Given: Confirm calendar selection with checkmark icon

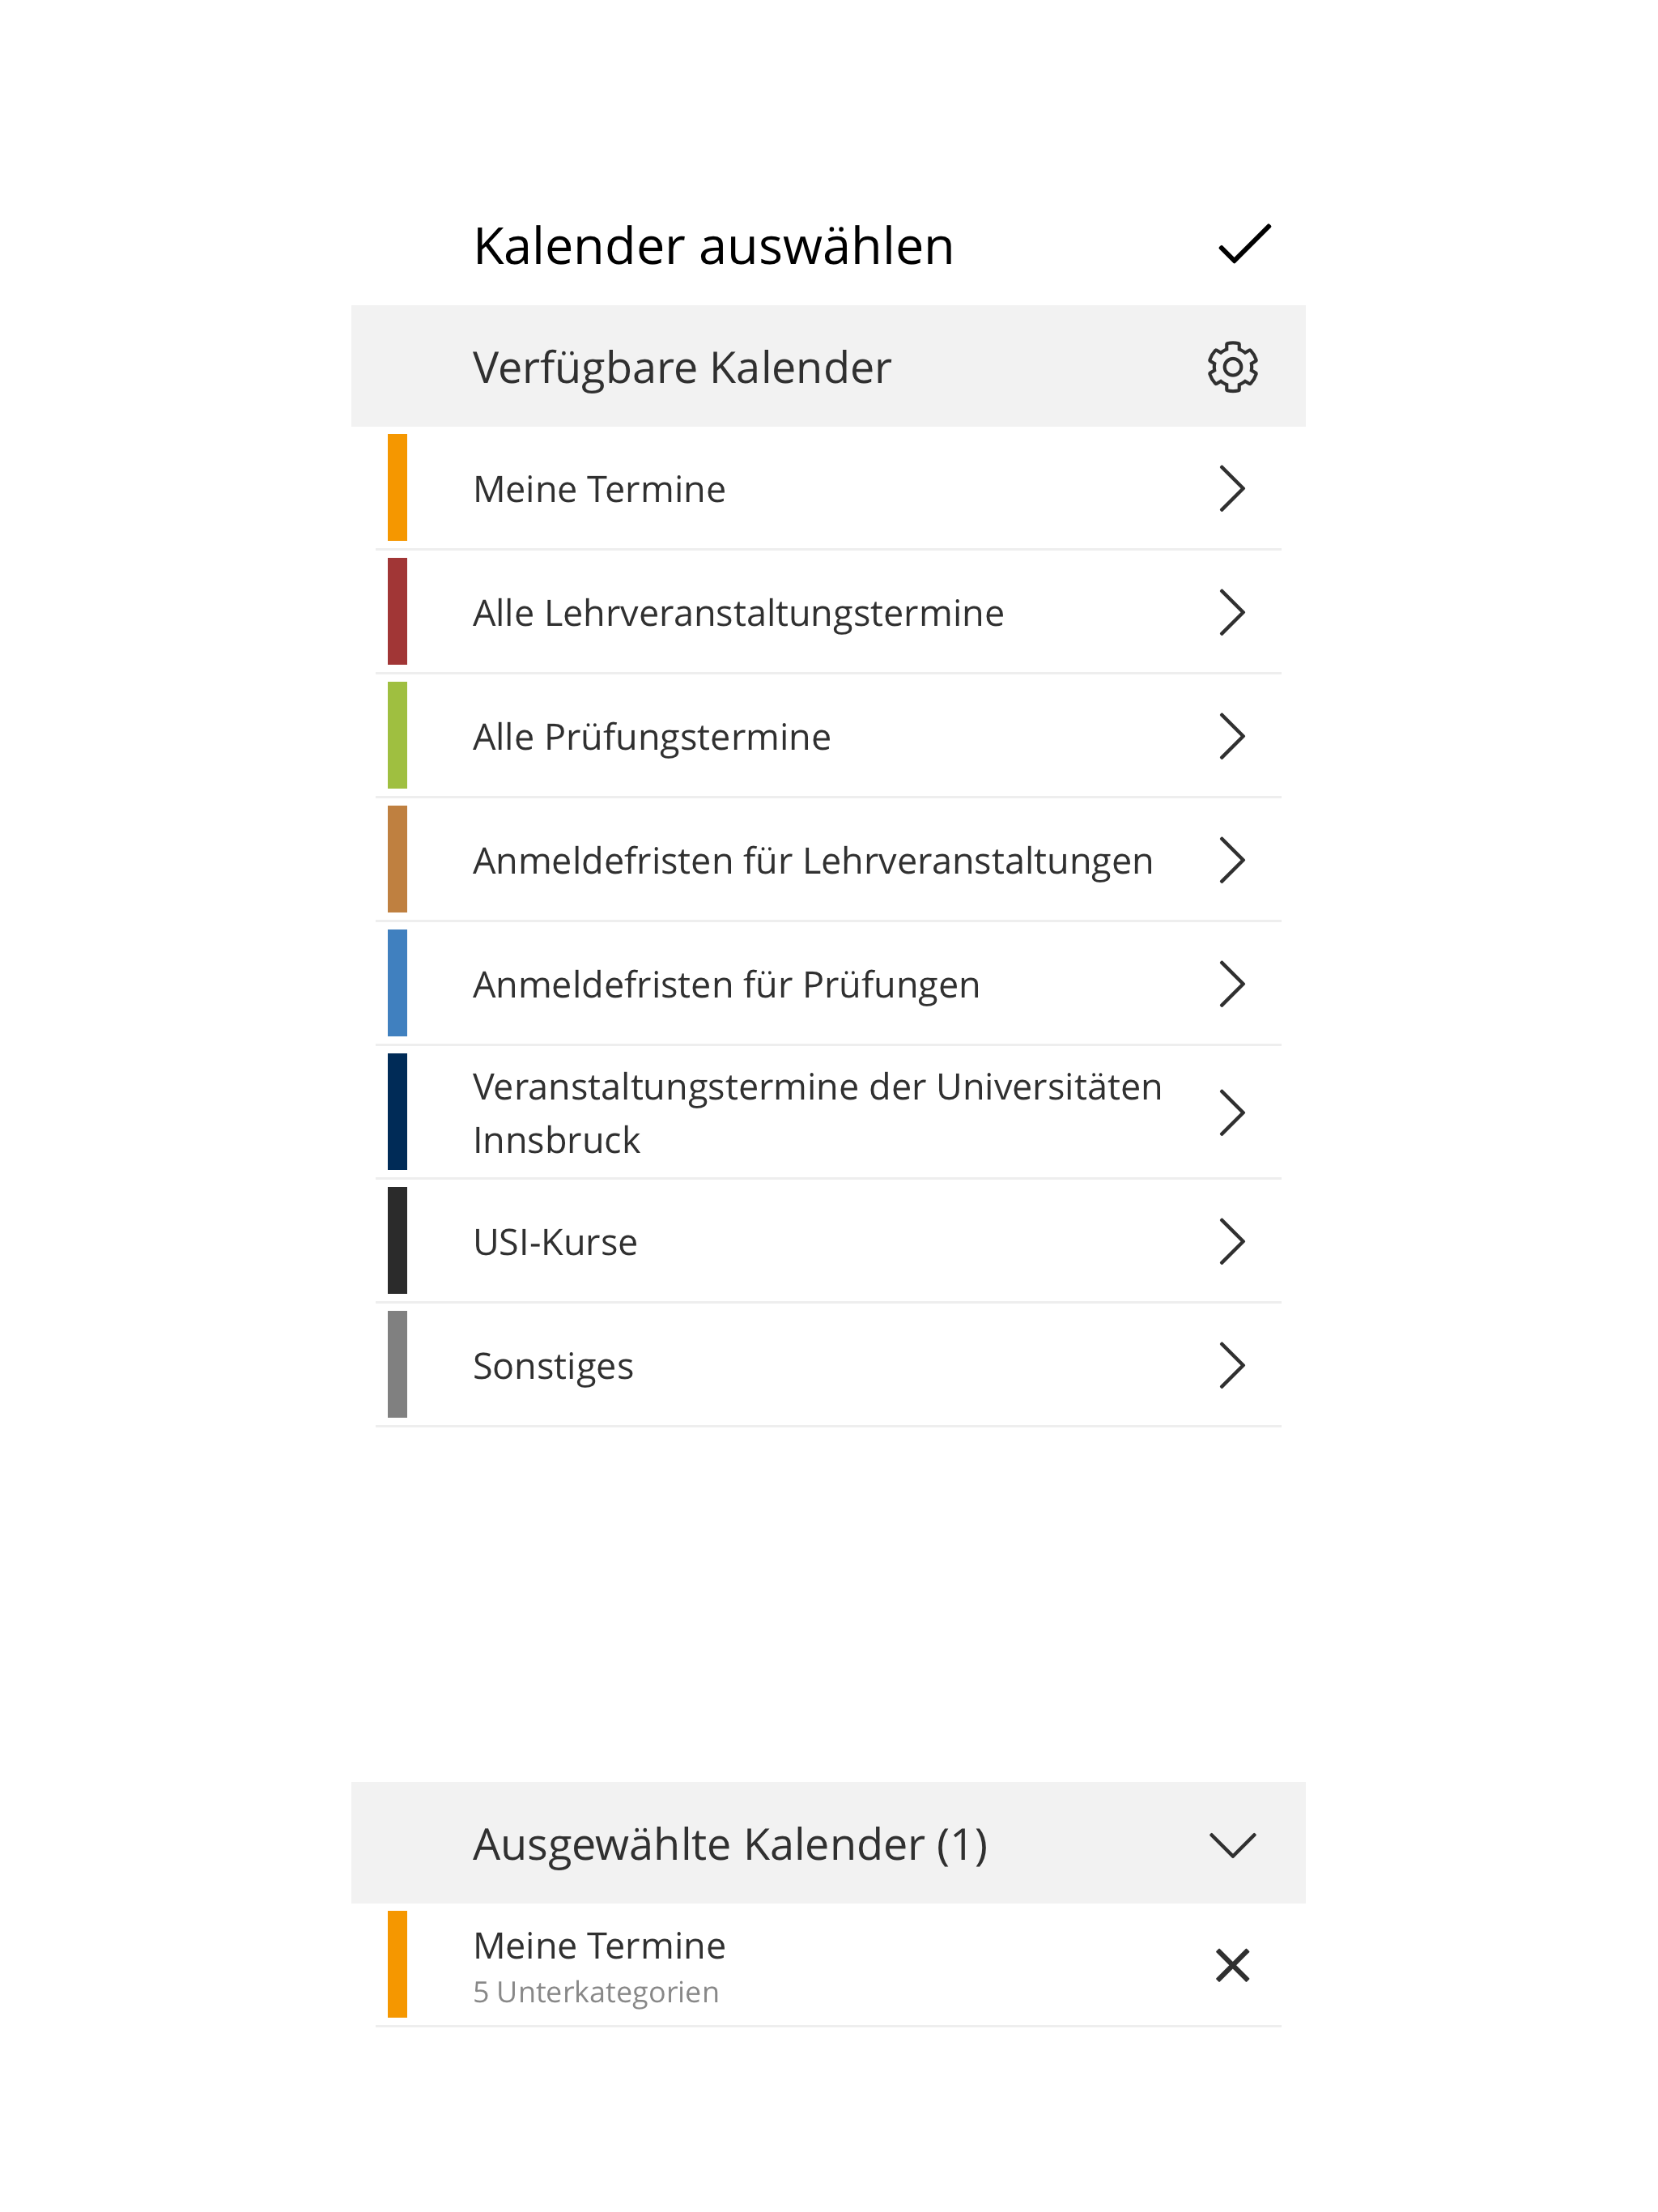Looking at the screenshot, I should point(1244,244).
